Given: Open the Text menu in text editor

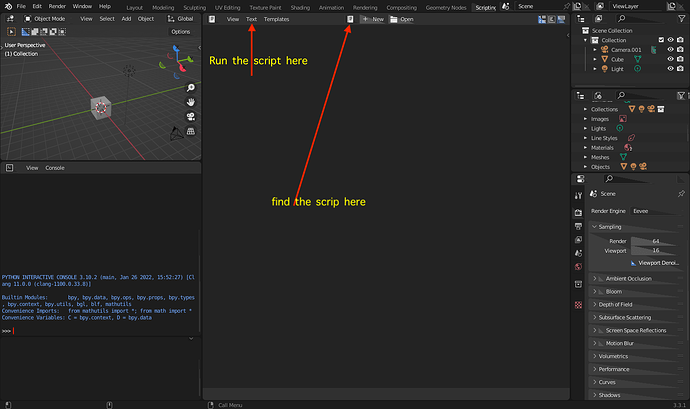Looking at the screenshot, I should [251, 19].
